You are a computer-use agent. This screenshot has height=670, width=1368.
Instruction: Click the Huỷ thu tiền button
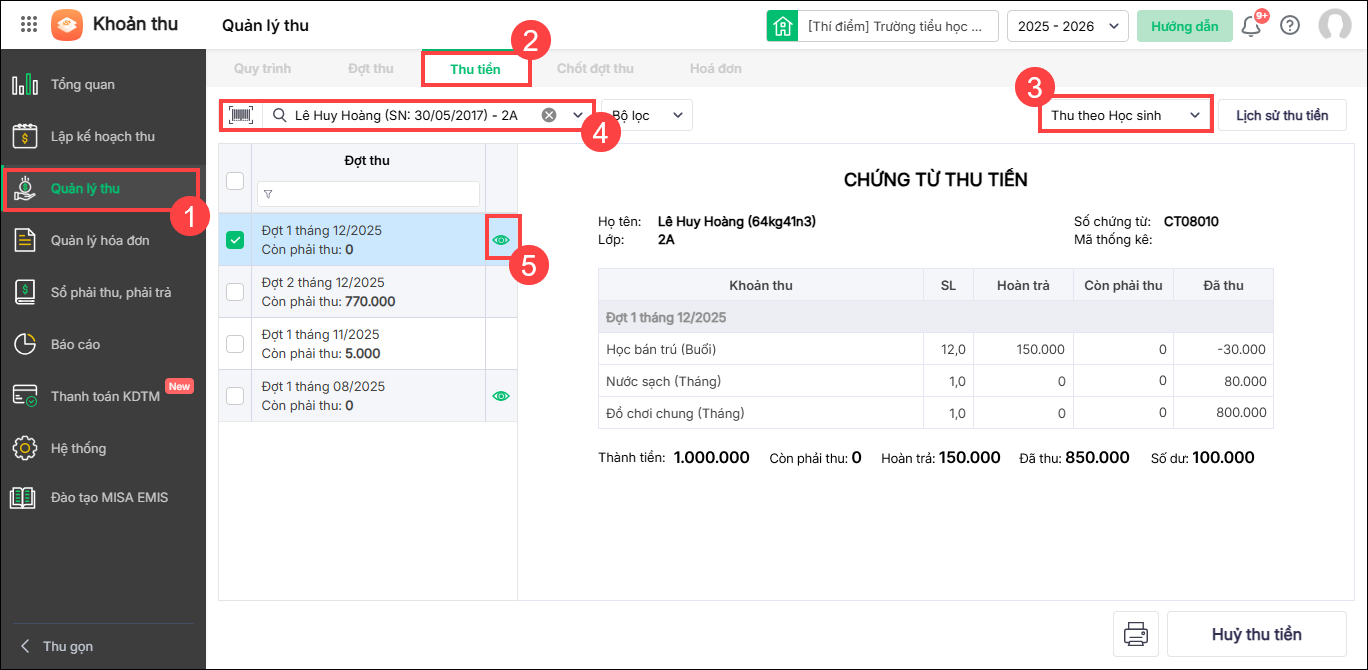[x=1256, y=635]
